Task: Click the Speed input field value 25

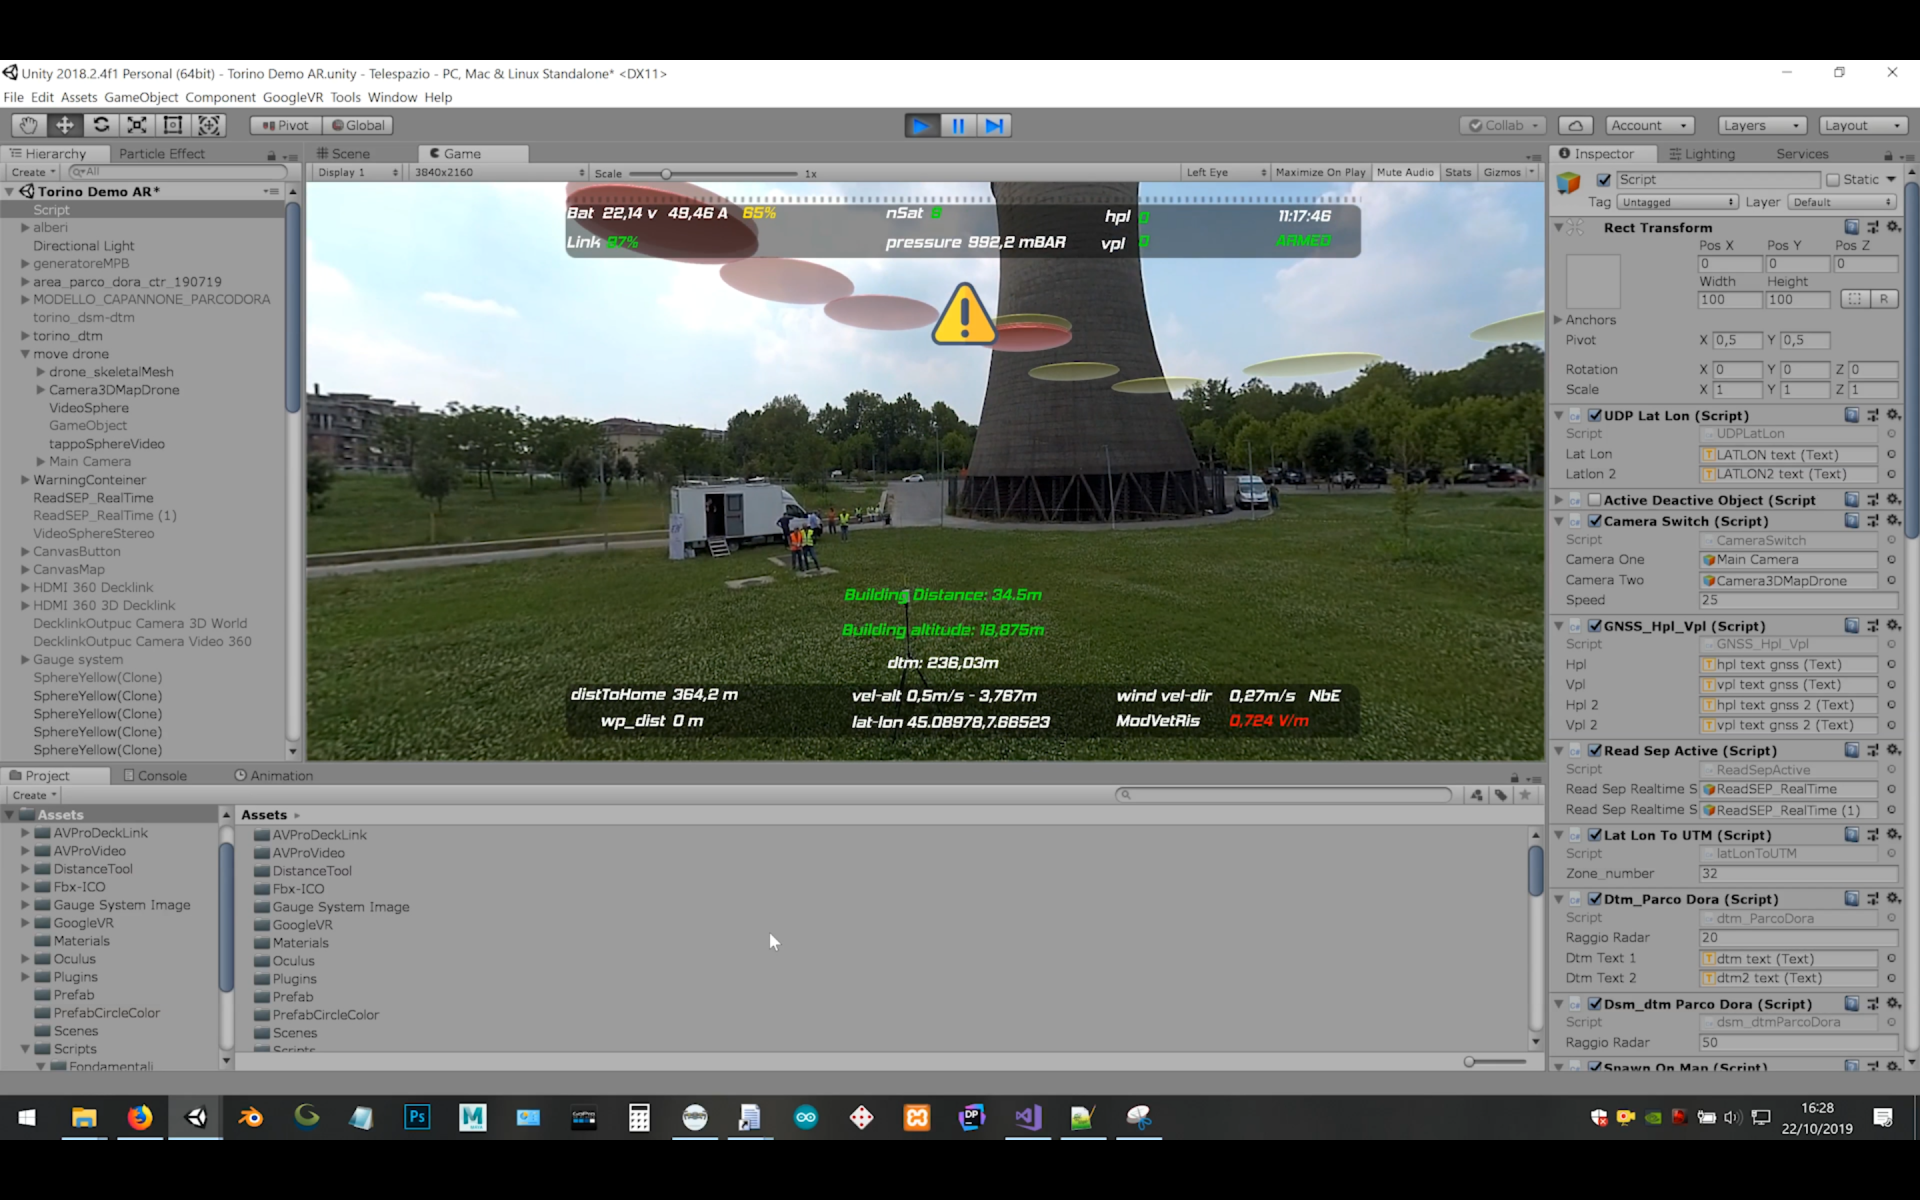Action: (1797, 600)
